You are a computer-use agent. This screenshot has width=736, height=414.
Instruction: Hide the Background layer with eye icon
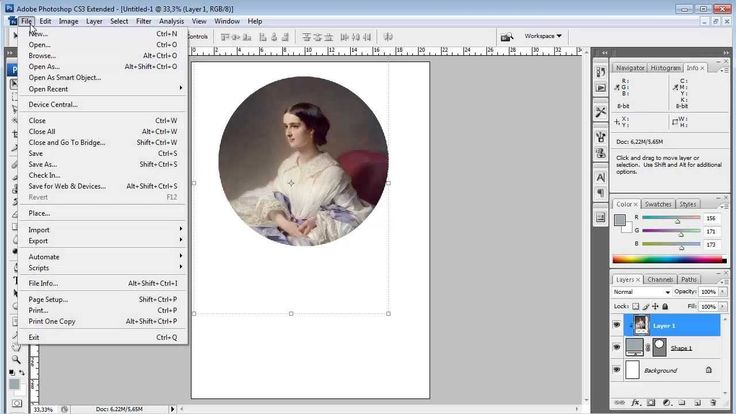coord(617,369)
